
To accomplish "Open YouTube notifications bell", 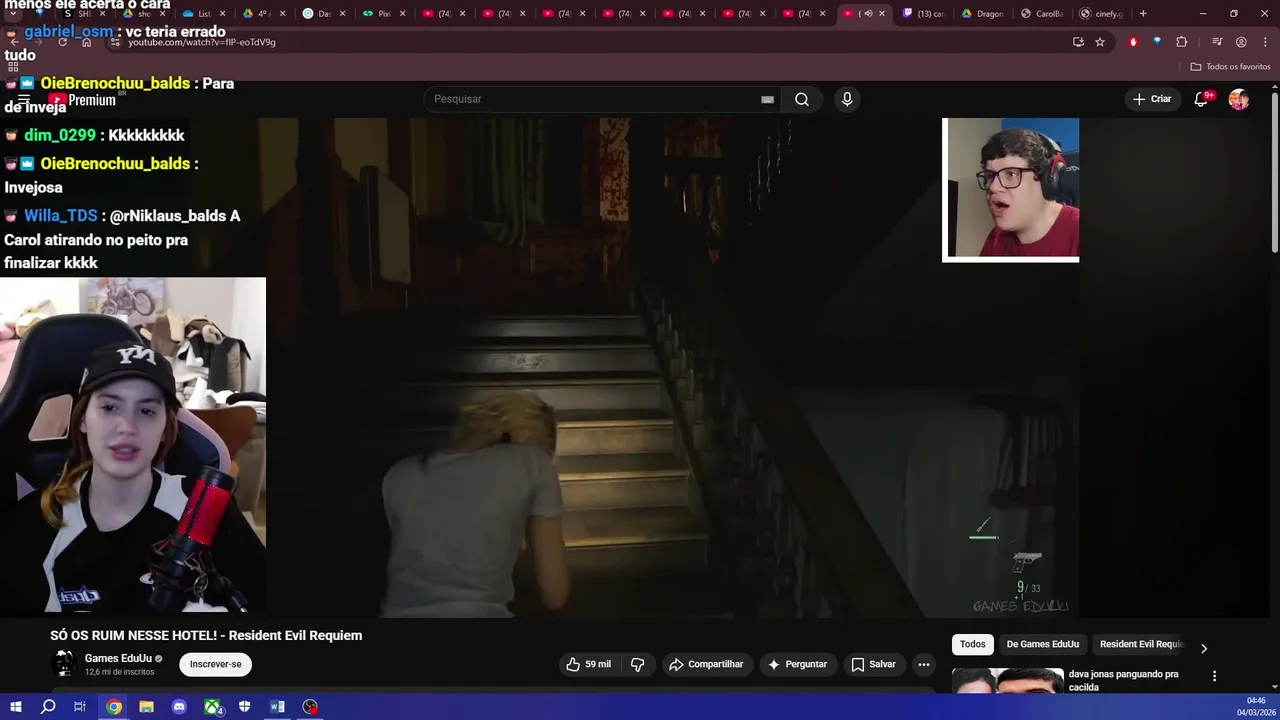I will coord(1201,99).
